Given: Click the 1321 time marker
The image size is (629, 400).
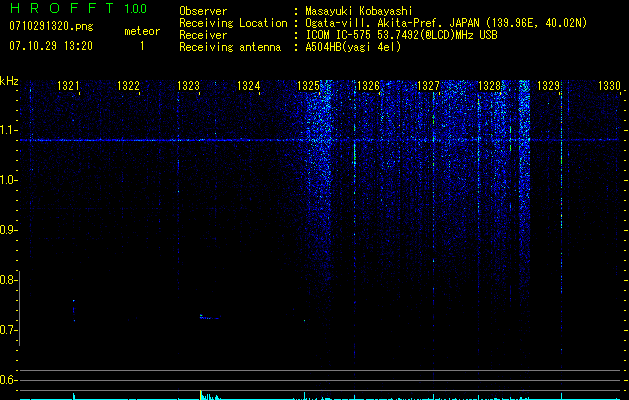Looking at the screenshot, I should pos(68,85).
